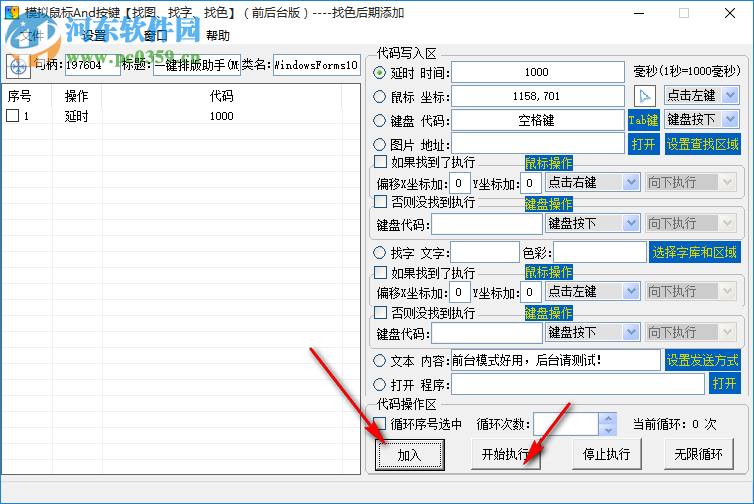This screenshot has height=504, width=754.
Task: Decrease 循环次数 with down spinner arrow
Action: [608, 430]
